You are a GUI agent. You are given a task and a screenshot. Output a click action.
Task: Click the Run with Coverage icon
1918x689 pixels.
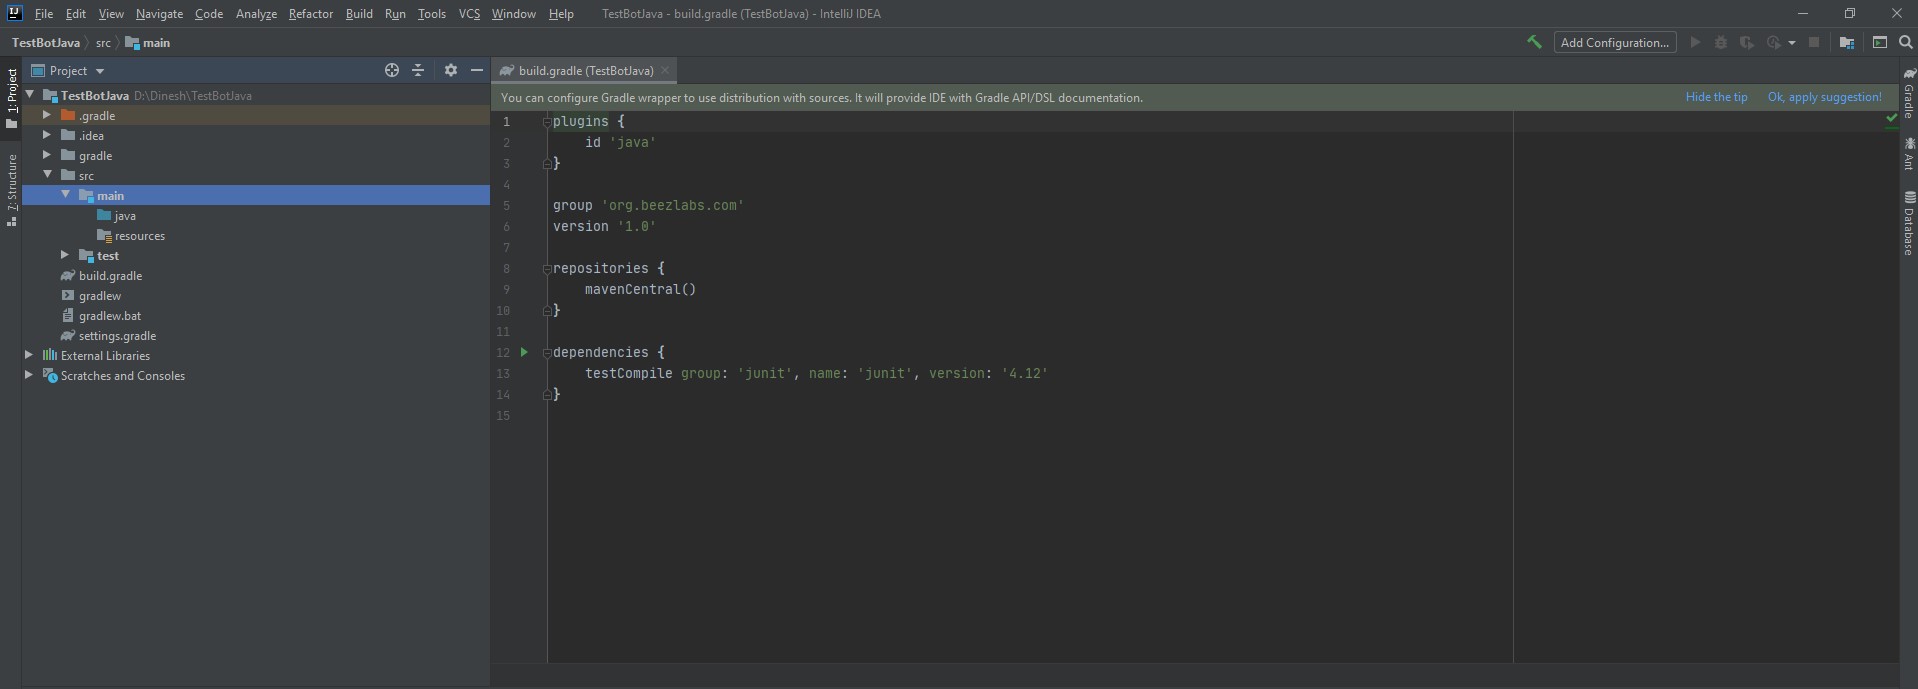(x=1747, y=42)
